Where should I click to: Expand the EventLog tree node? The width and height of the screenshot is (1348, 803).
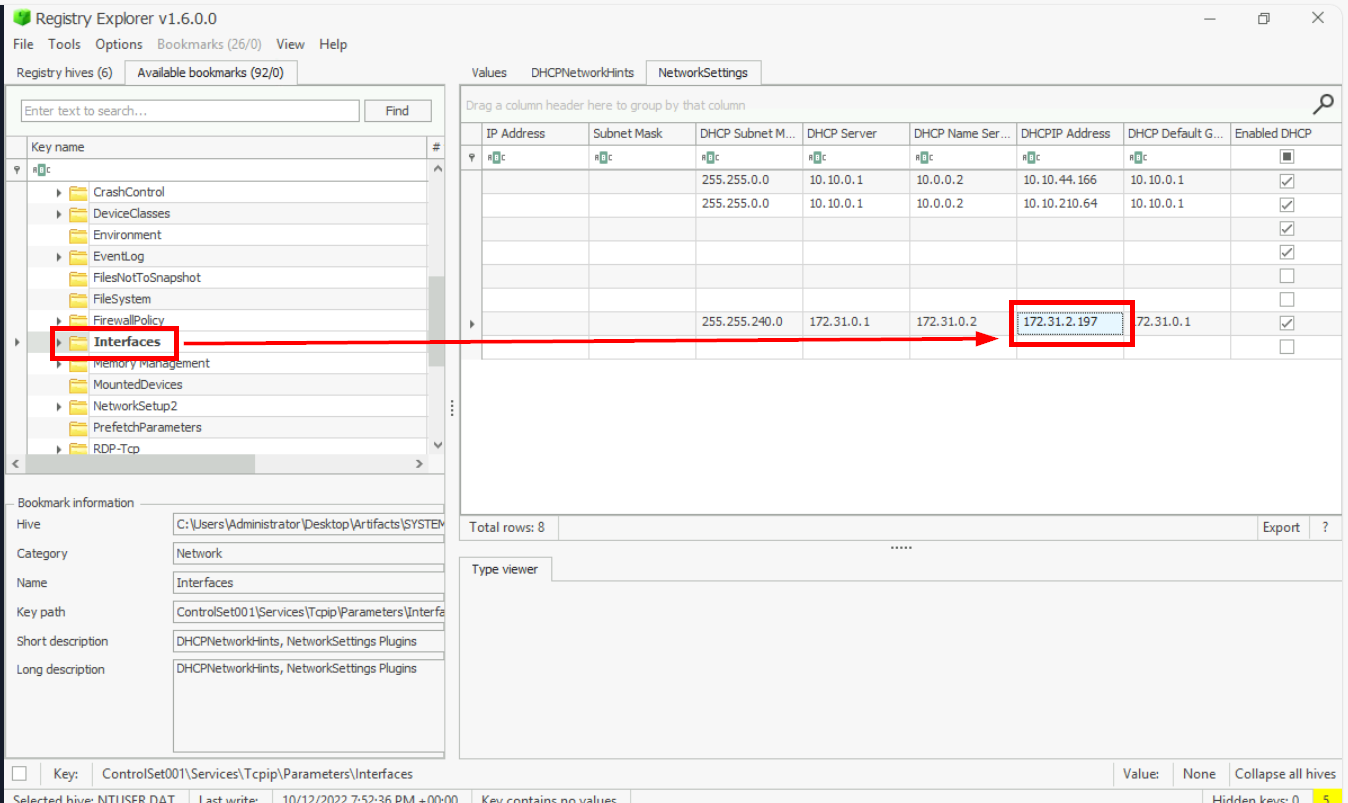59,257
